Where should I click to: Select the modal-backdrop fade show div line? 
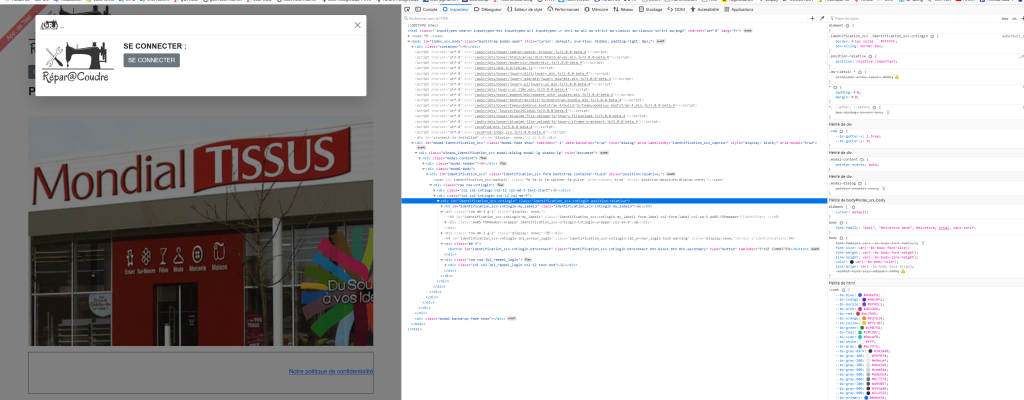(459, 318)
